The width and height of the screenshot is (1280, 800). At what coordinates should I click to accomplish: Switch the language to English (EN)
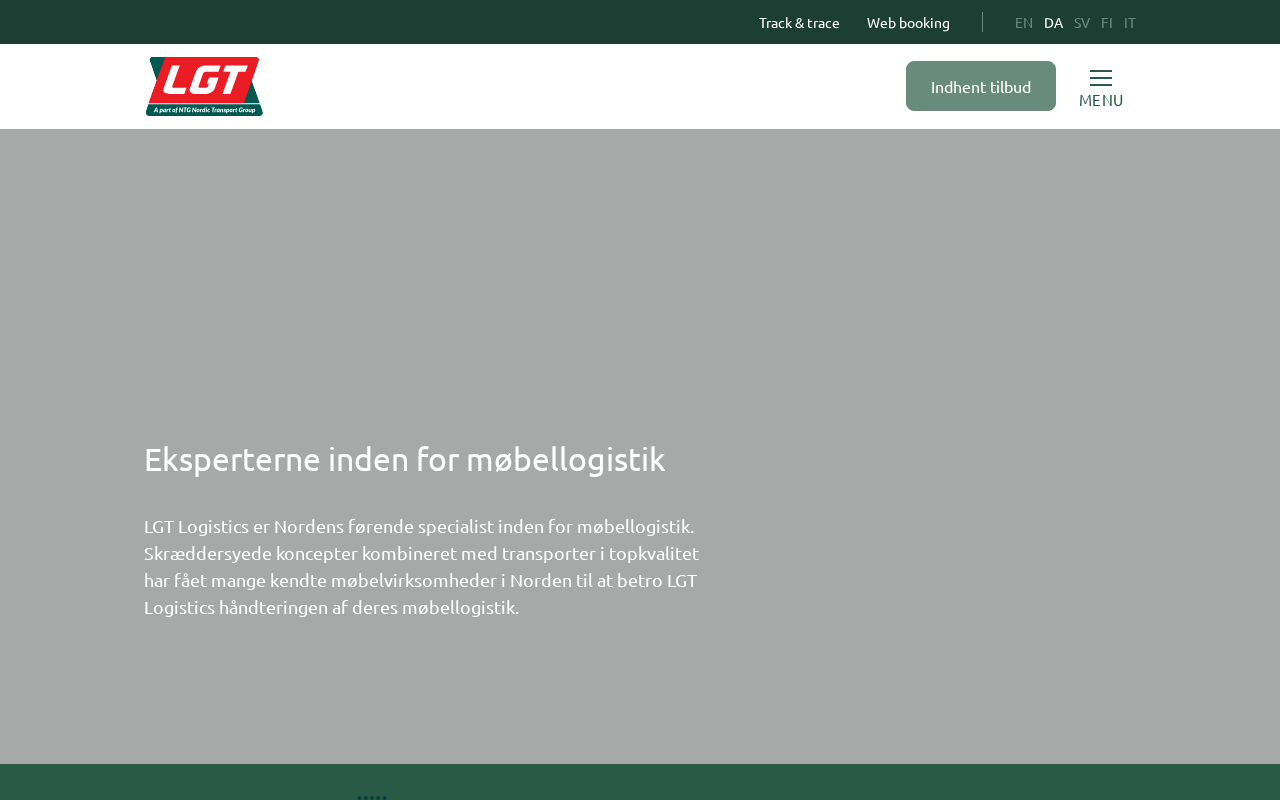[1023, 22]
